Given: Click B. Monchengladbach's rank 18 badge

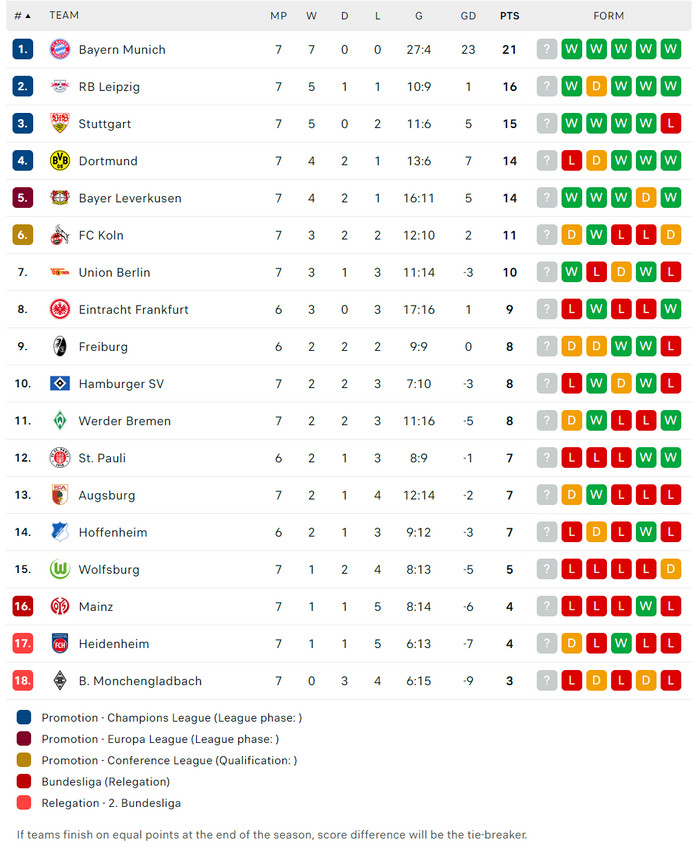Looking at the screenshot, I should 23,681.
